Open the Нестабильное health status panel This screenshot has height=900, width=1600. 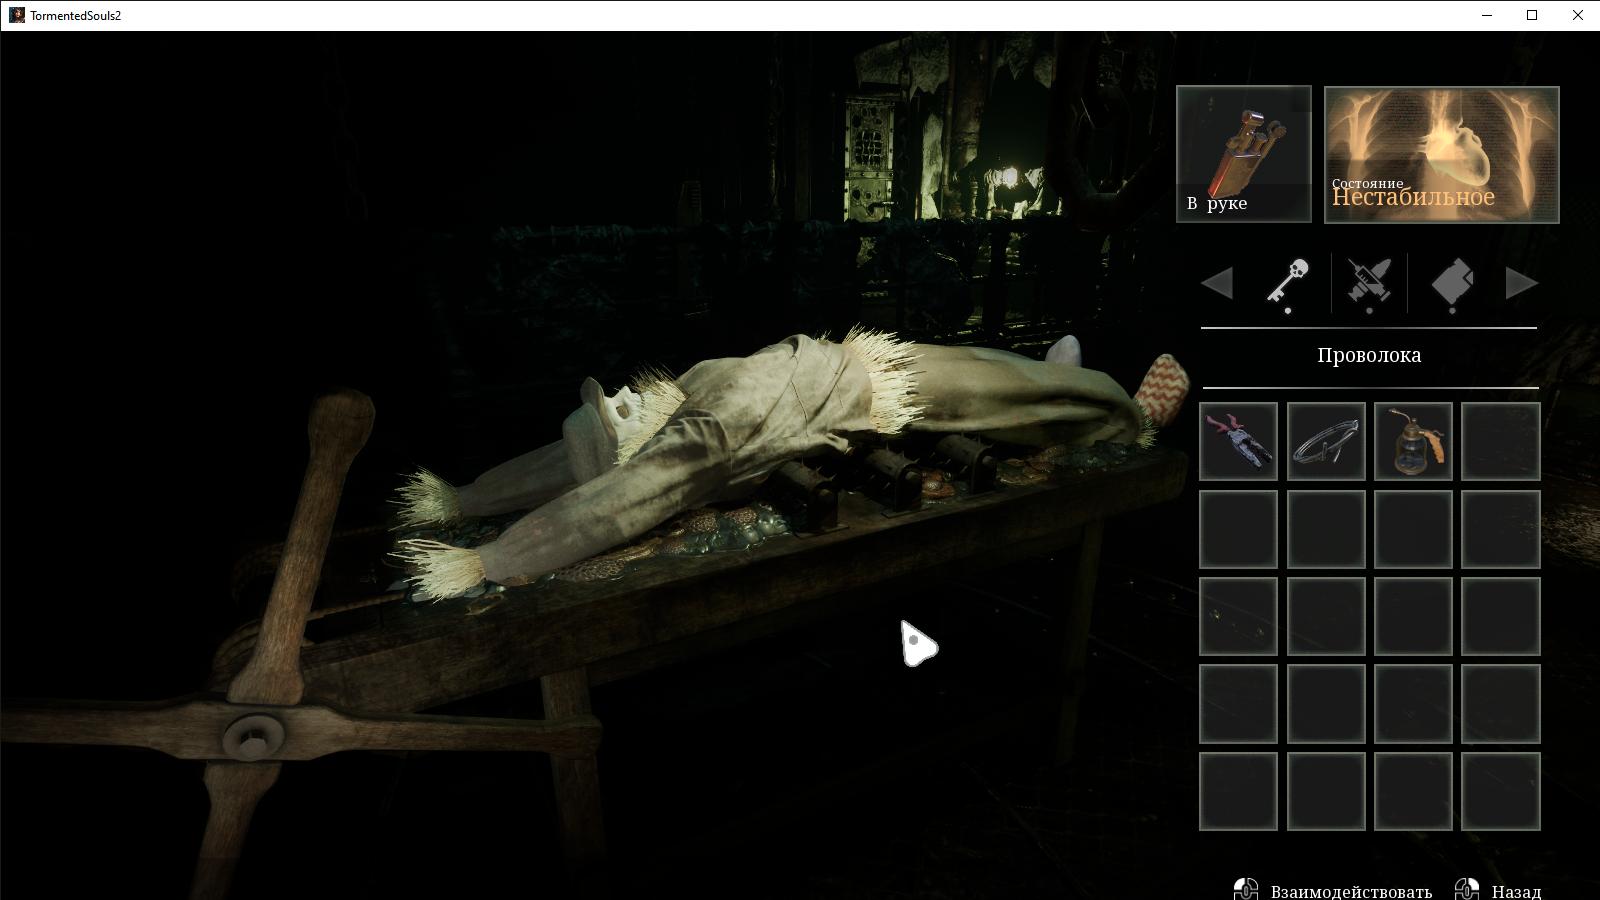pos(1442,154)
